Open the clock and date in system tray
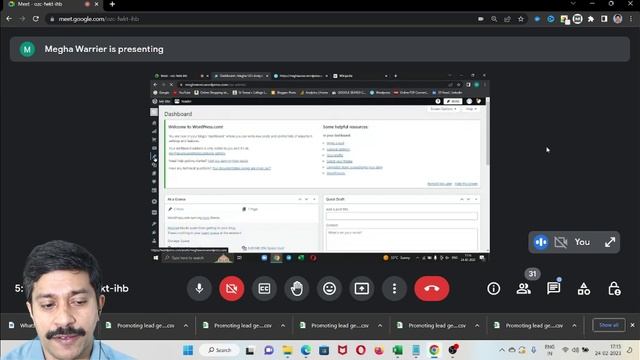The height and width of the screenshot is (360, 640). point(608,350)
